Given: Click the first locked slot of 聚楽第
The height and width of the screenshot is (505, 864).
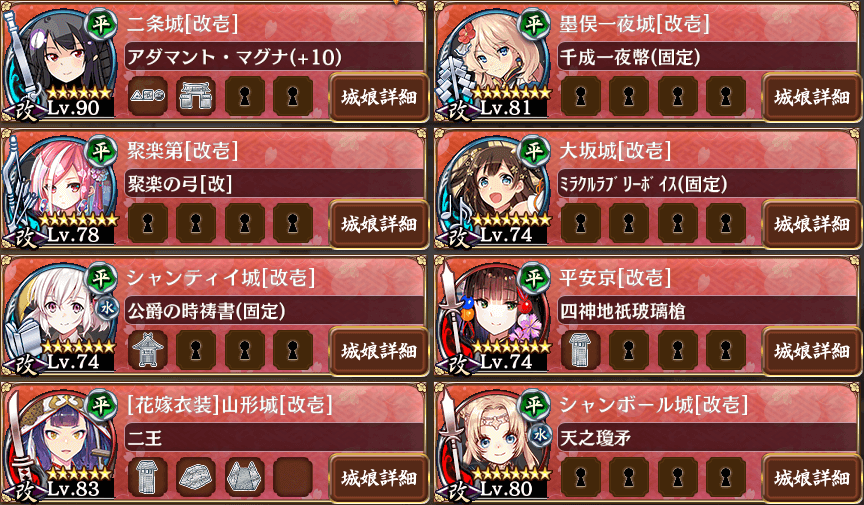Looking at the screenshot, I should (148, 223).
